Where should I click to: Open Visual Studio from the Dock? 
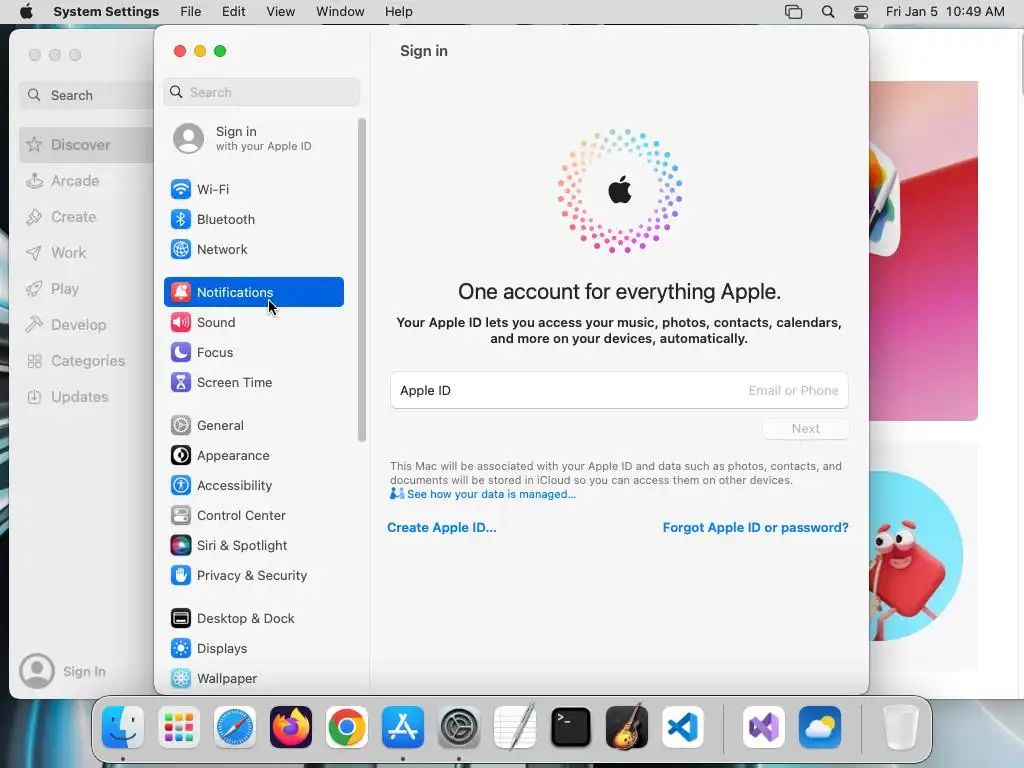coord(764,727)
